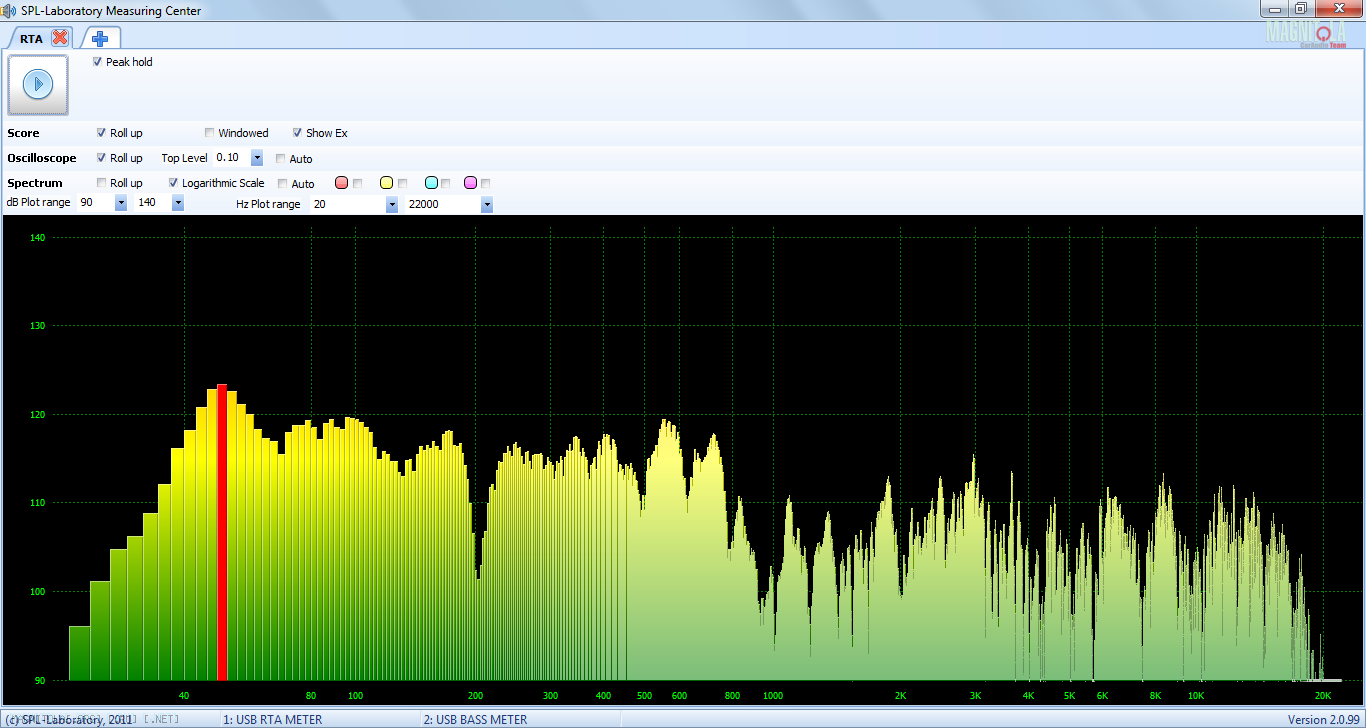The width and height of the screenshot is (1366, 728).
Task: Enable the Windowed checkbox in Score row
Action: click(x=210, y=133)
